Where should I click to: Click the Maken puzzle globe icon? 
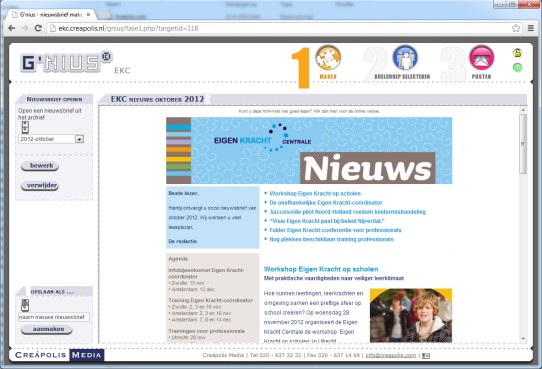(328, 58)
